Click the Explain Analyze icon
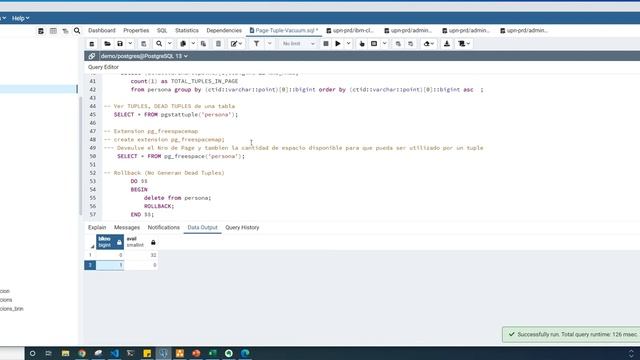 tap(374, 44)
